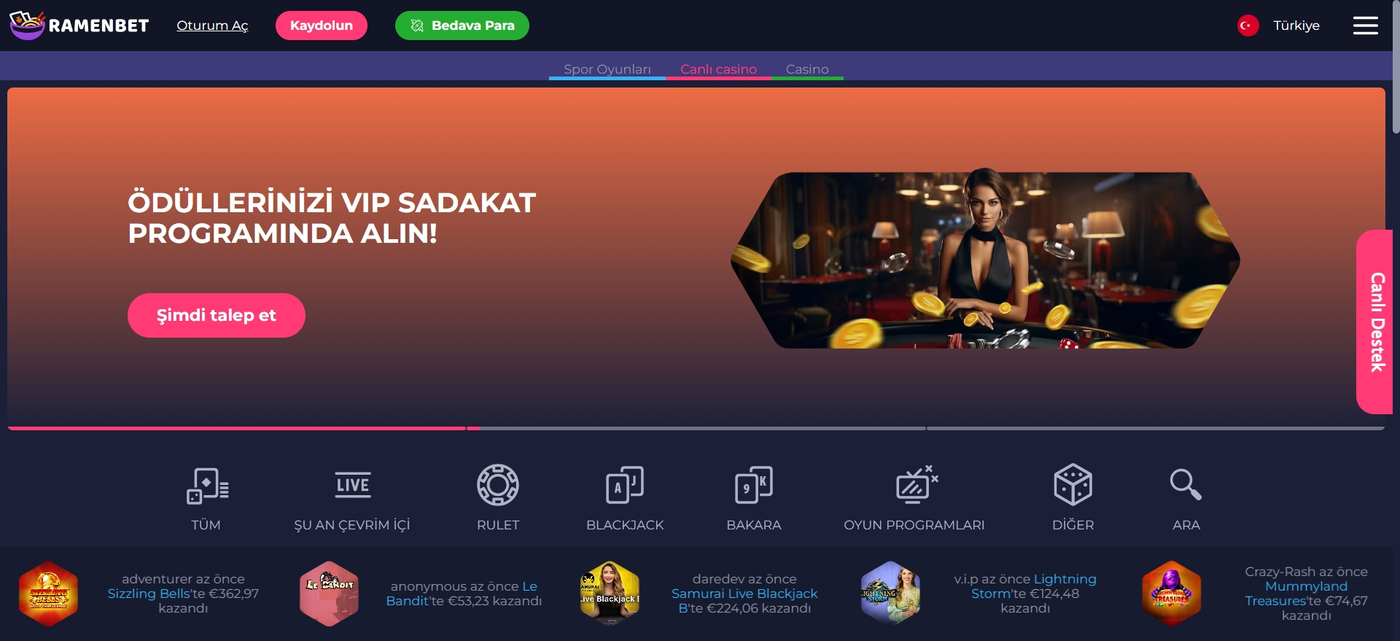Open the hamburger menu
1400x641 pixels.
[x=1365, y=25]
